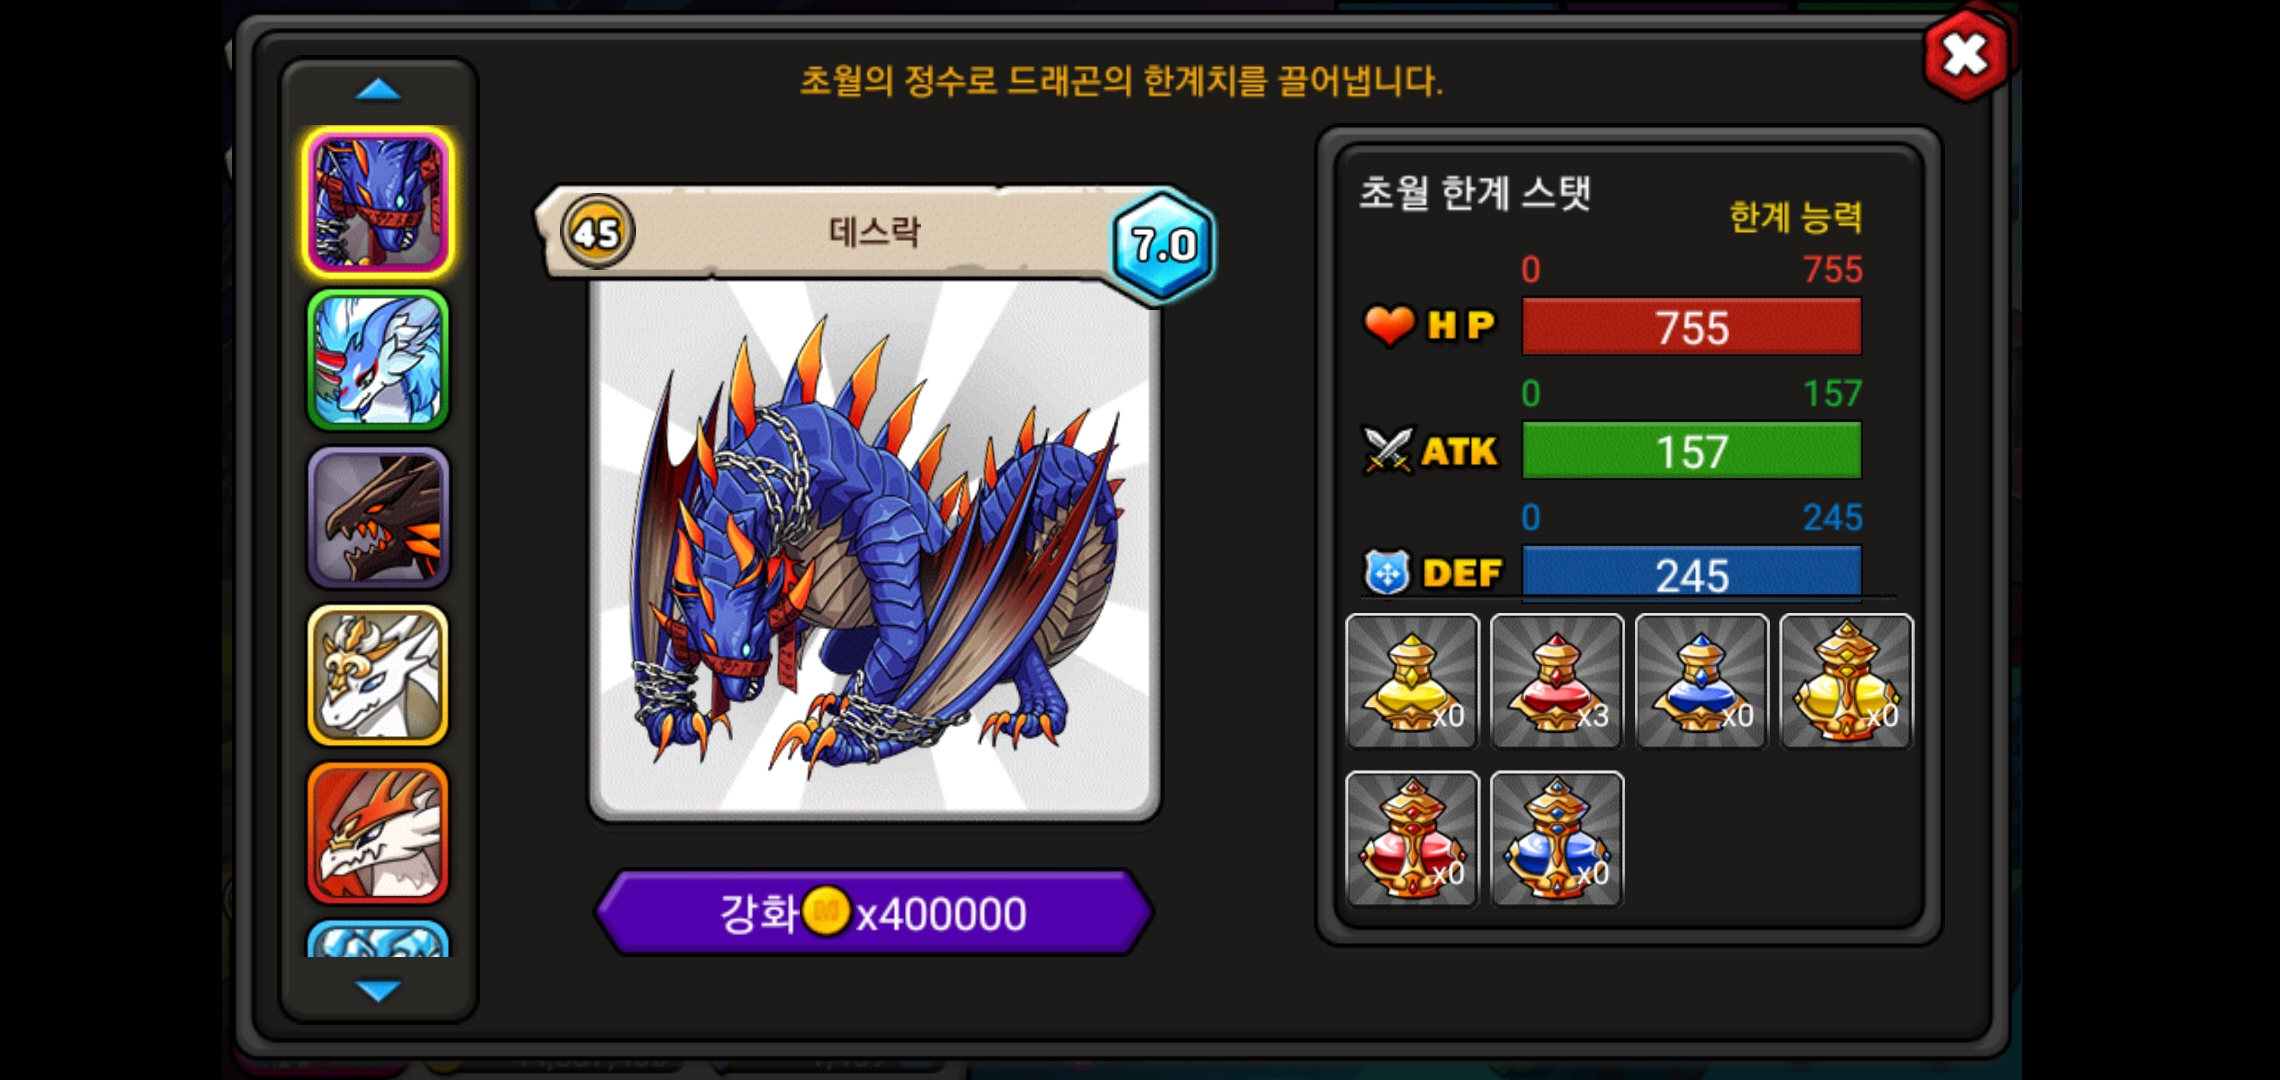The image size is (2280, 1080).
Task: Select the blue essence potion
Action: coord(1702,681)
